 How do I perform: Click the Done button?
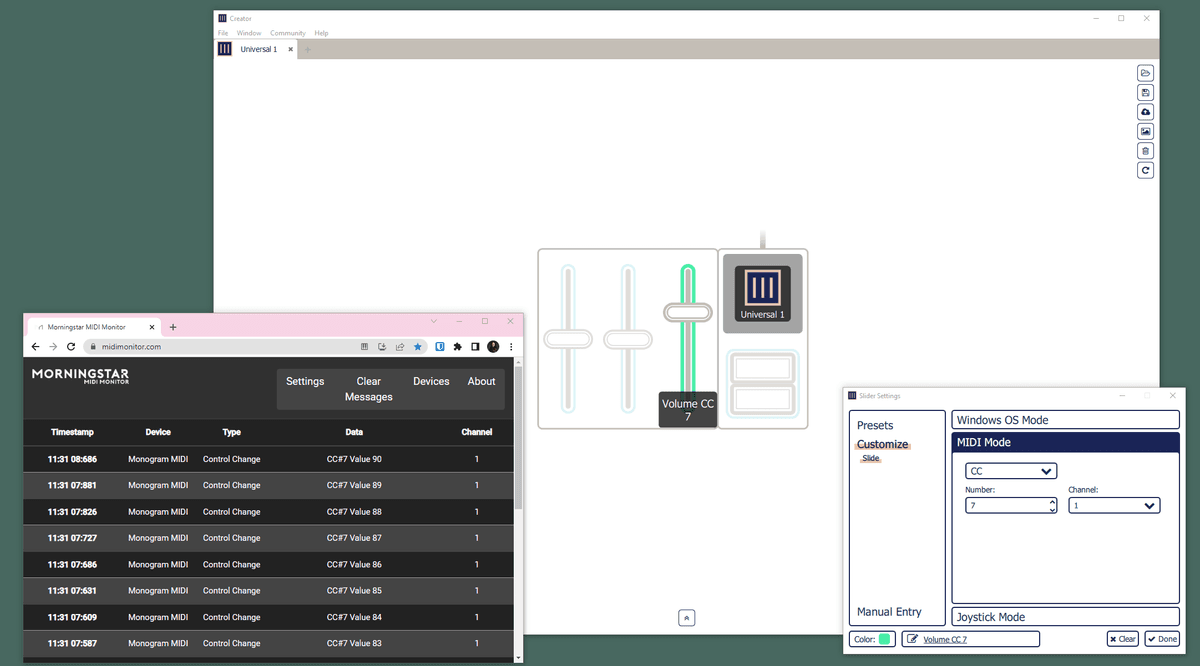pos(1162,639)
